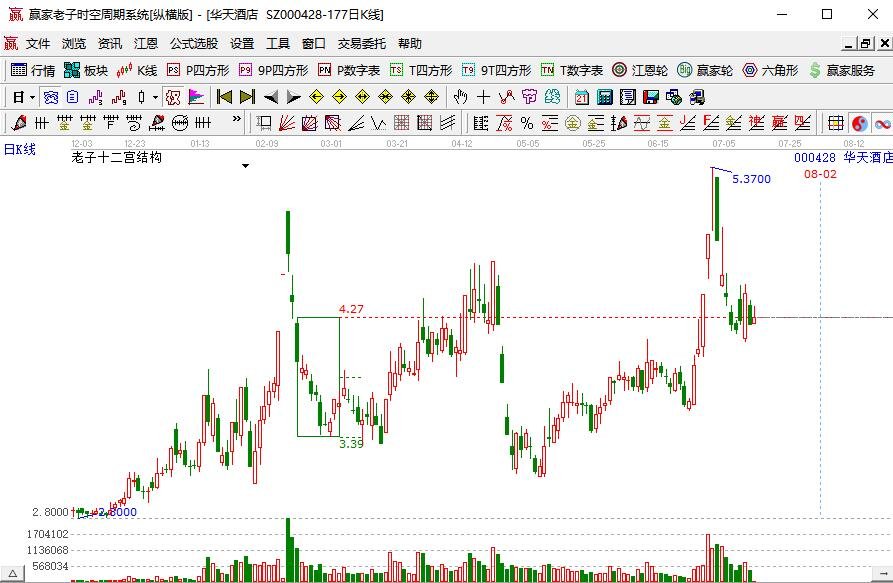
Task: Open the 资讯 menu
Action: (x=110, y=43)
